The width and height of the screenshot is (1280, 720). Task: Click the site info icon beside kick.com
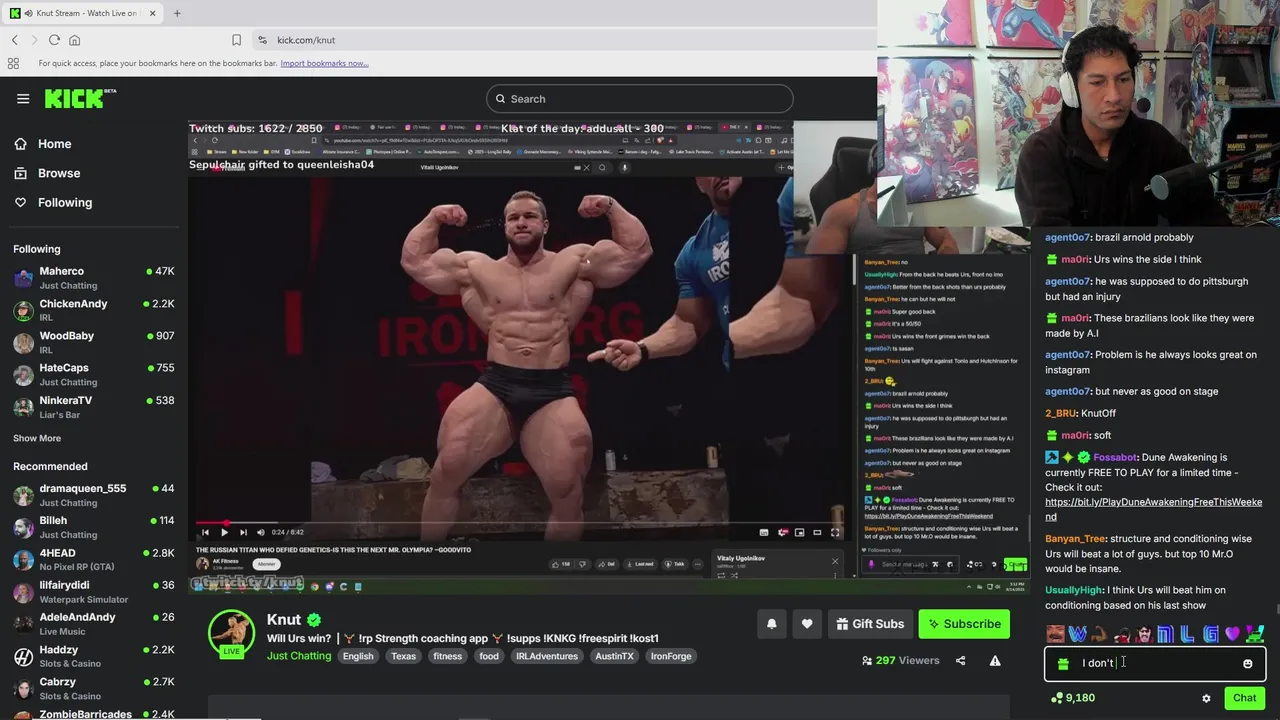pyautogui.click(x=262, y=40)
